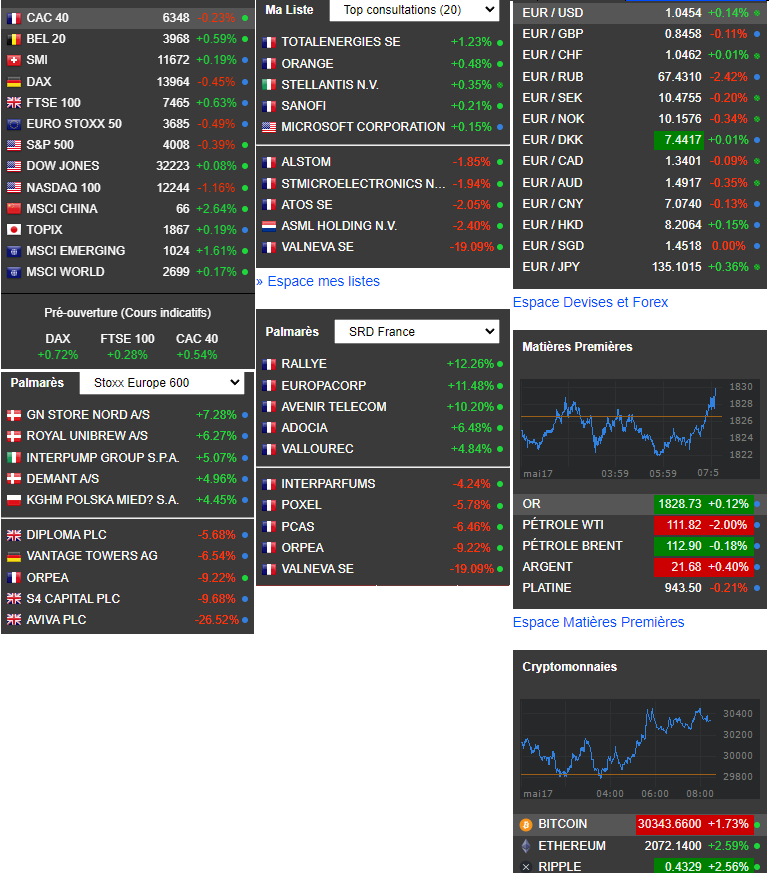Click the Chinese flag icon beside MSCI CHINA

pyautogui.click(x=14, y=209)
